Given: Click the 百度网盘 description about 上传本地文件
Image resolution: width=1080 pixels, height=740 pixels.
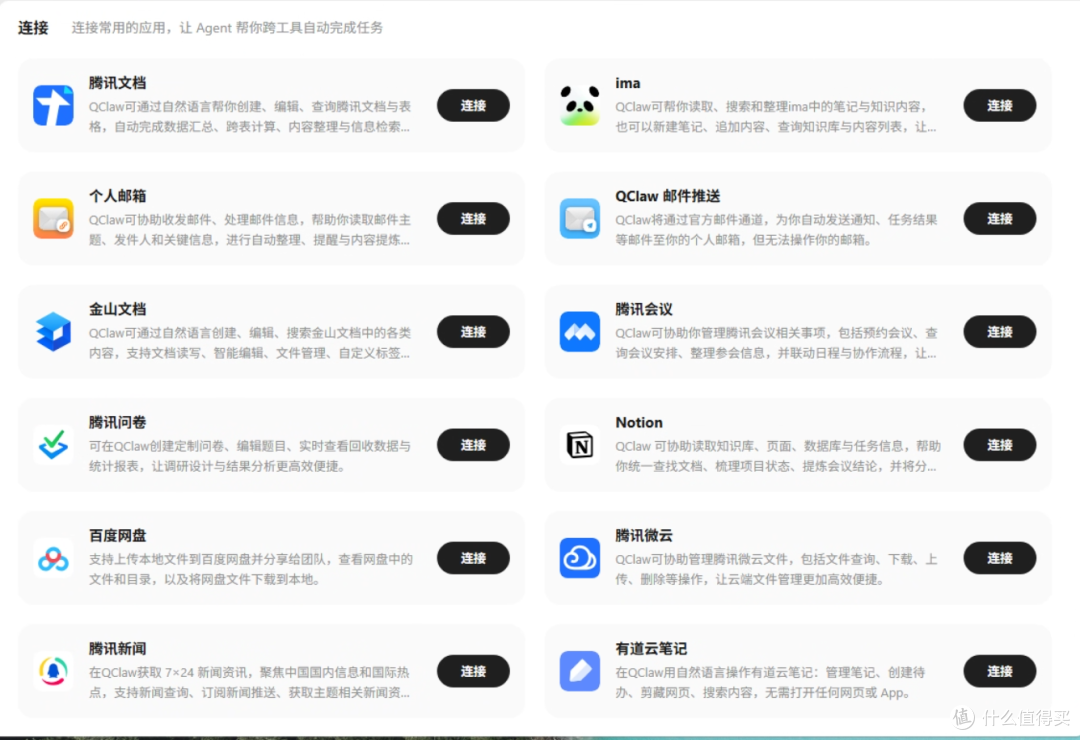Looking at the screenshot, I should (251, 569).
